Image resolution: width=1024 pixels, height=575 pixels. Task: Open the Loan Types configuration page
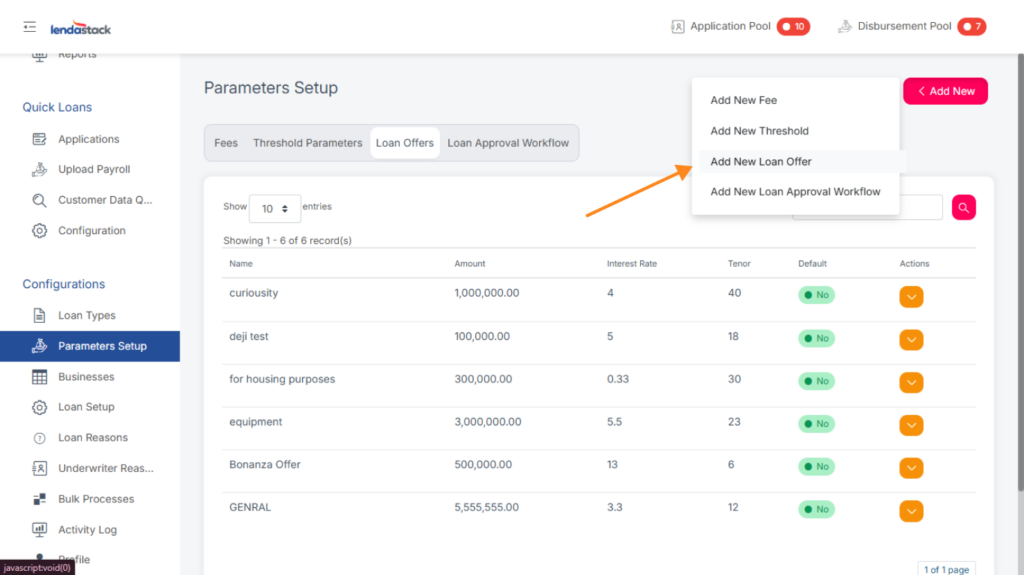click(x=86, y=315)
